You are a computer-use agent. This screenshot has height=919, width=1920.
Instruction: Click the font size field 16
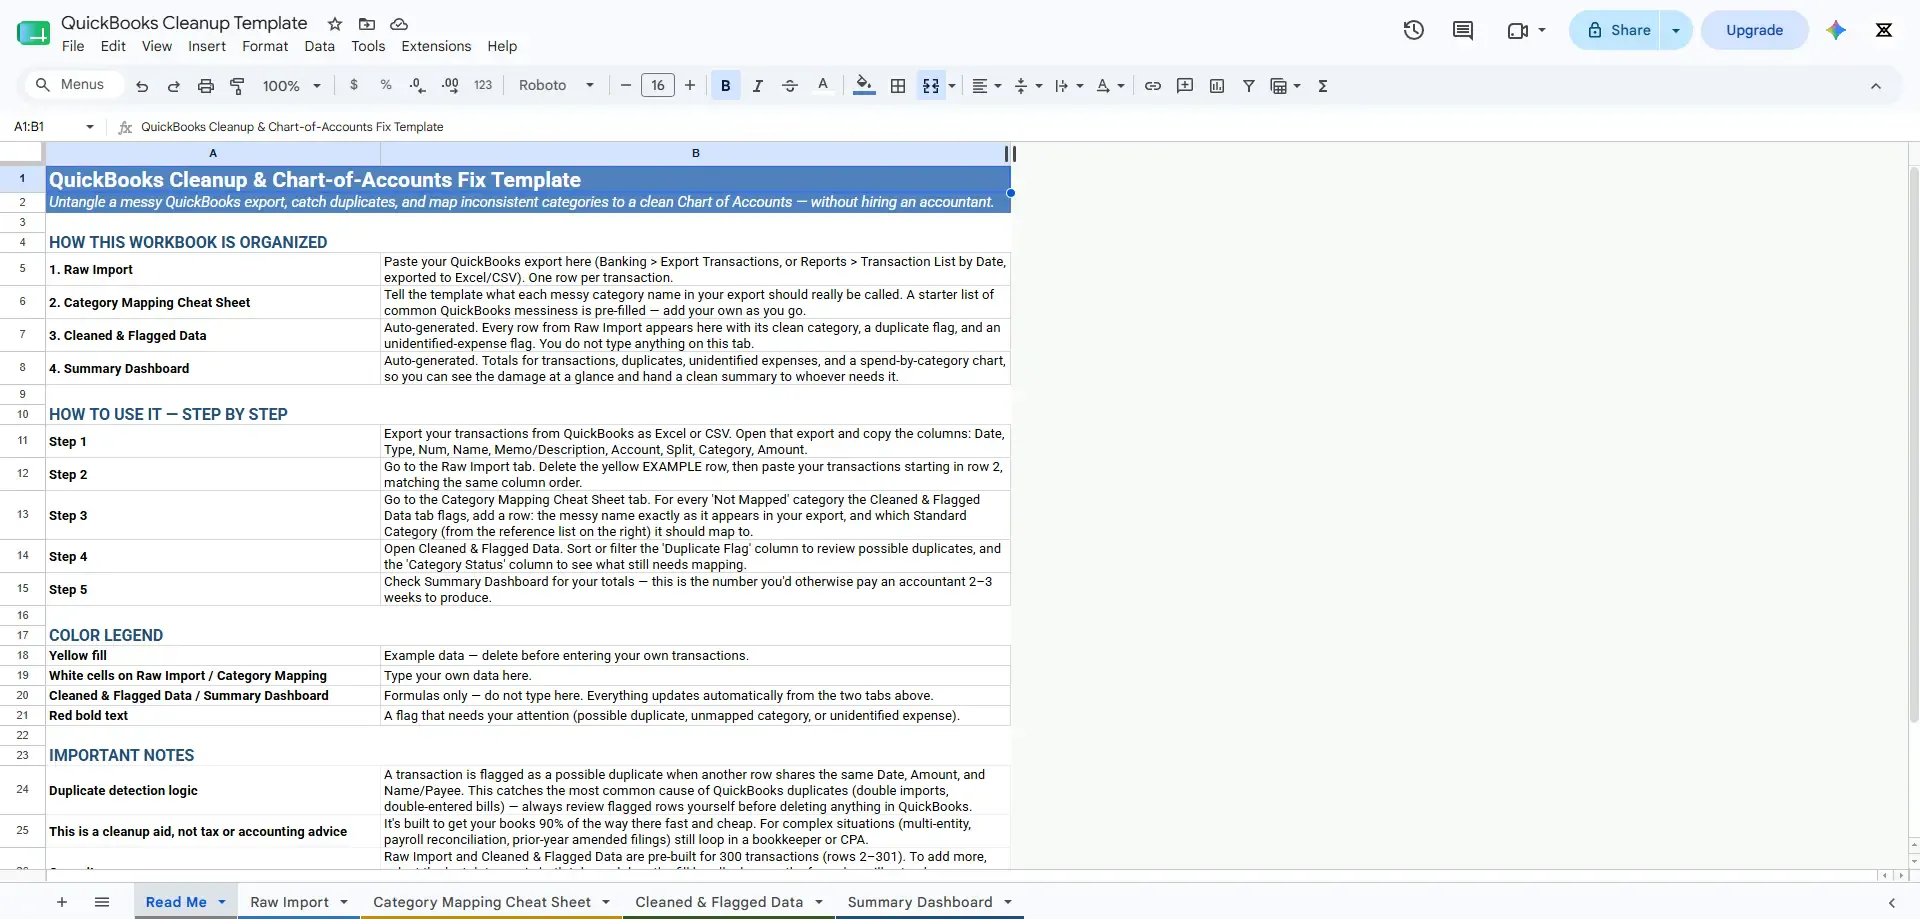[658, 86]
